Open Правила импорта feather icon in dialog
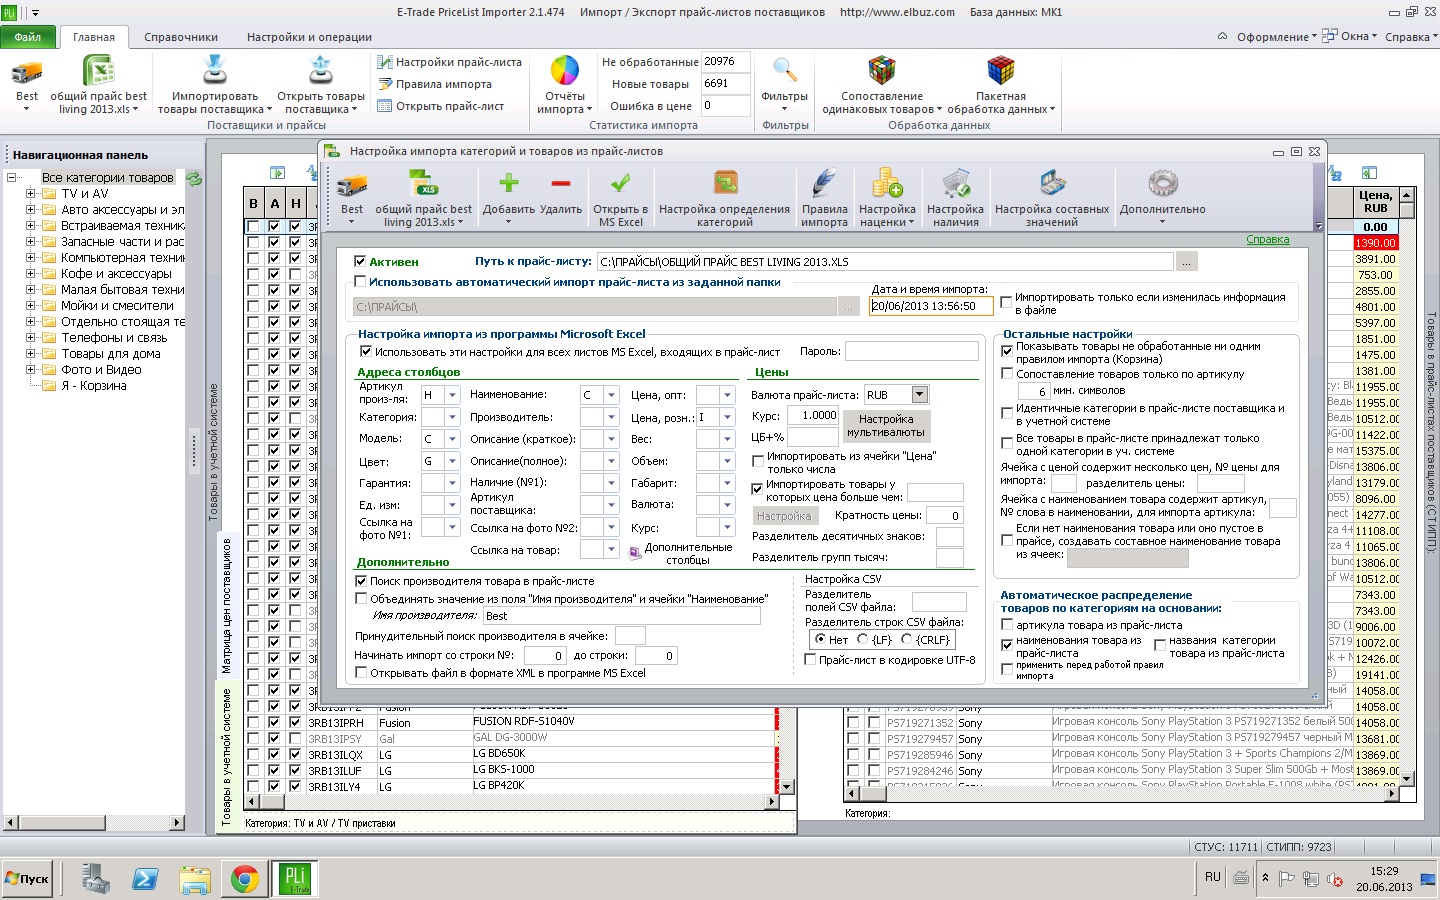 pyautogui.click(x=824, y=184)
